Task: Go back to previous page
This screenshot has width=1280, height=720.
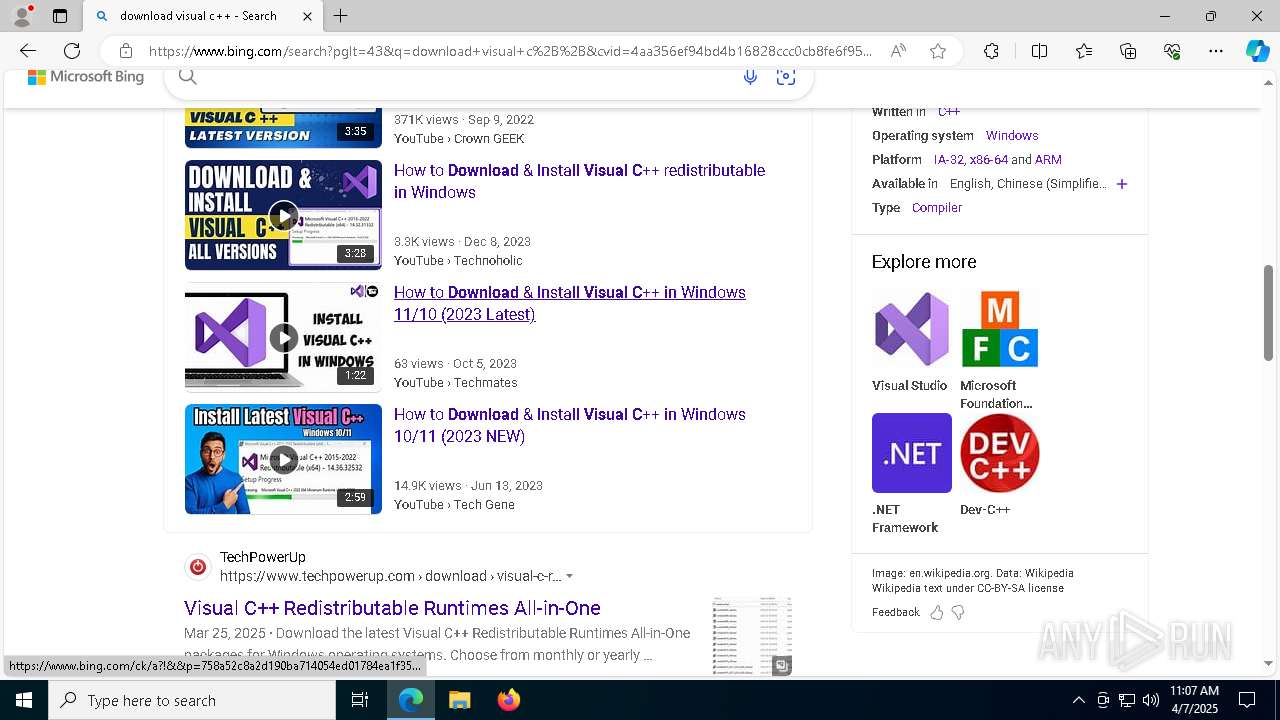Action: coord(28,51)
